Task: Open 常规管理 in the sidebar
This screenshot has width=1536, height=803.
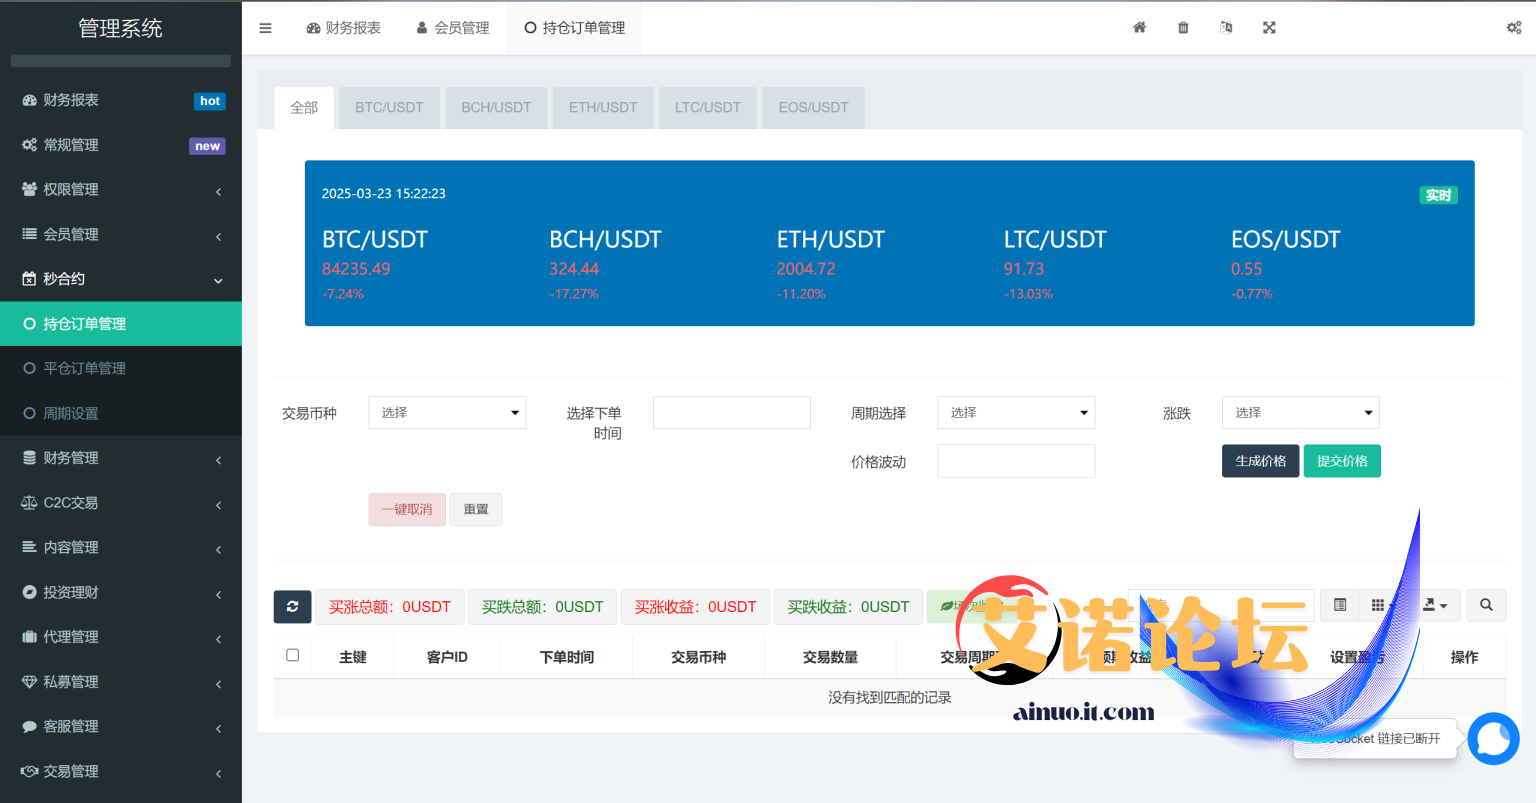Action: [121, 145]
